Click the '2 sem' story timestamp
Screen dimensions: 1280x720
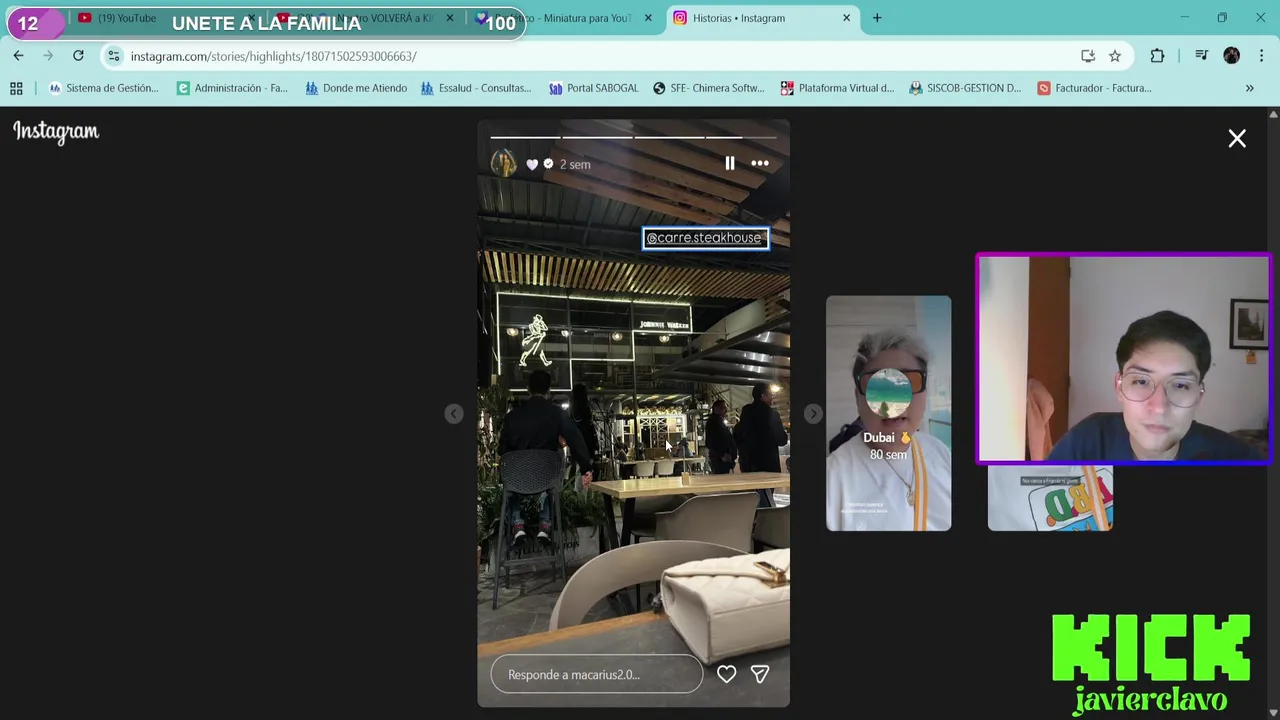575,165
